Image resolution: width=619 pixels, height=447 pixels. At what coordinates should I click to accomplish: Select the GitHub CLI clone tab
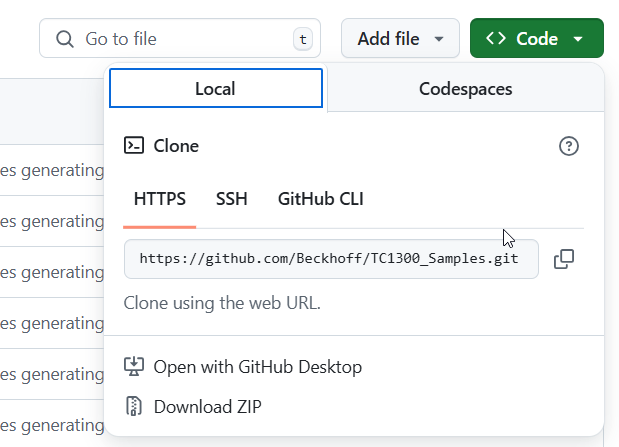320,199
